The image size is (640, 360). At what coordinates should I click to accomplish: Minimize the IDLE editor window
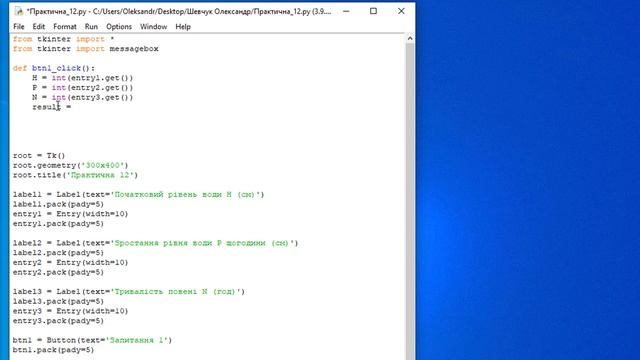(x=346, y=11)
